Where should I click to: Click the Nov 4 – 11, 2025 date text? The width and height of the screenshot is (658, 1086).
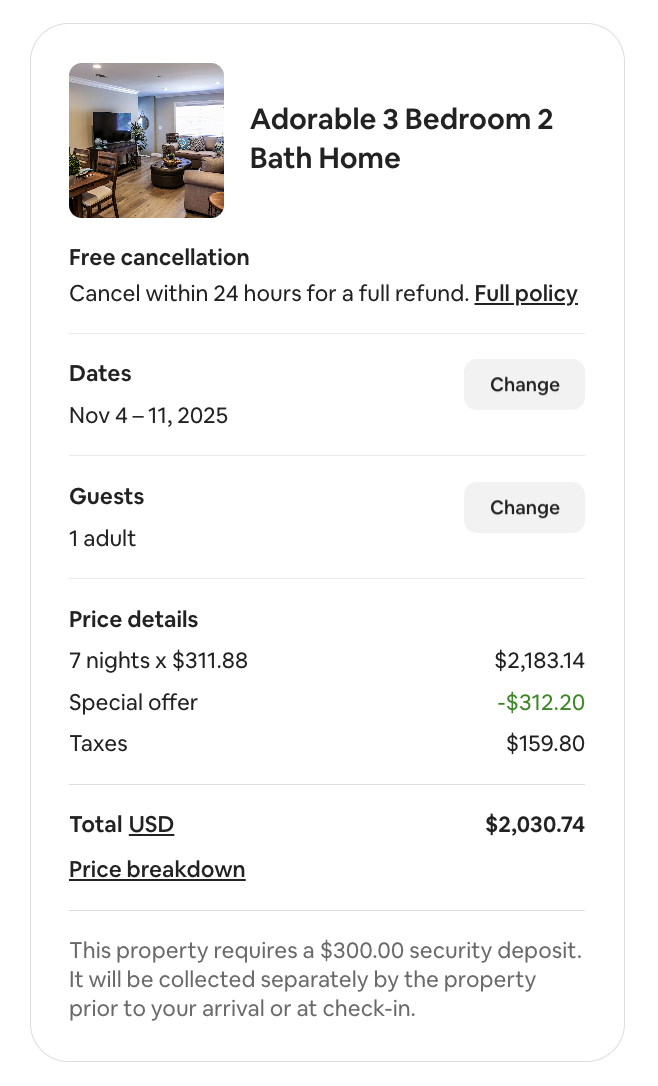[148, 415]
